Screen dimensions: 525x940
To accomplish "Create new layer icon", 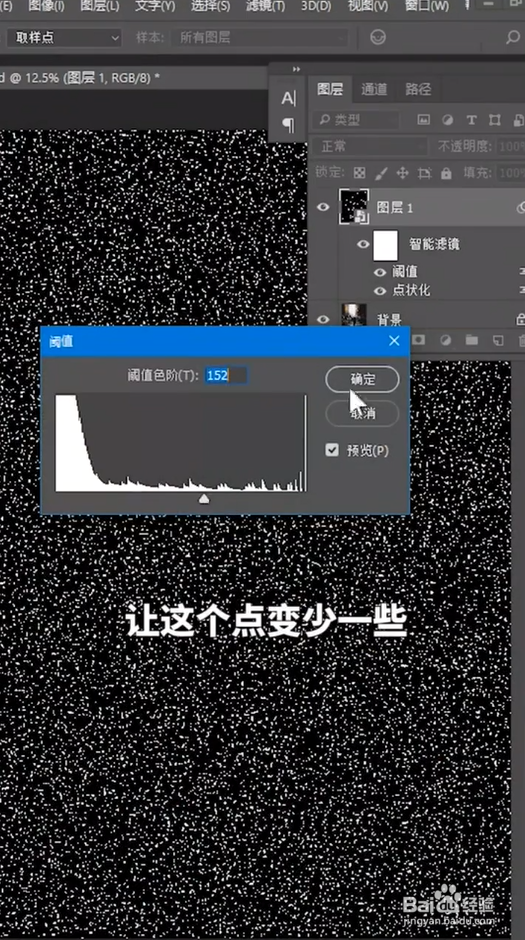I will click(x=497, y=340).
